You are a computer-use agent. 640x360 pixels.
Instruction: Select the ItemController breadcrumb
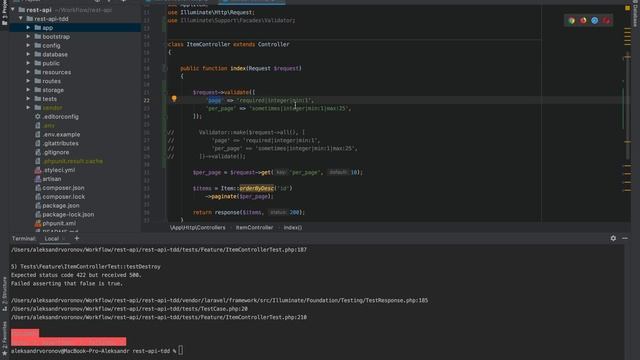254,228
